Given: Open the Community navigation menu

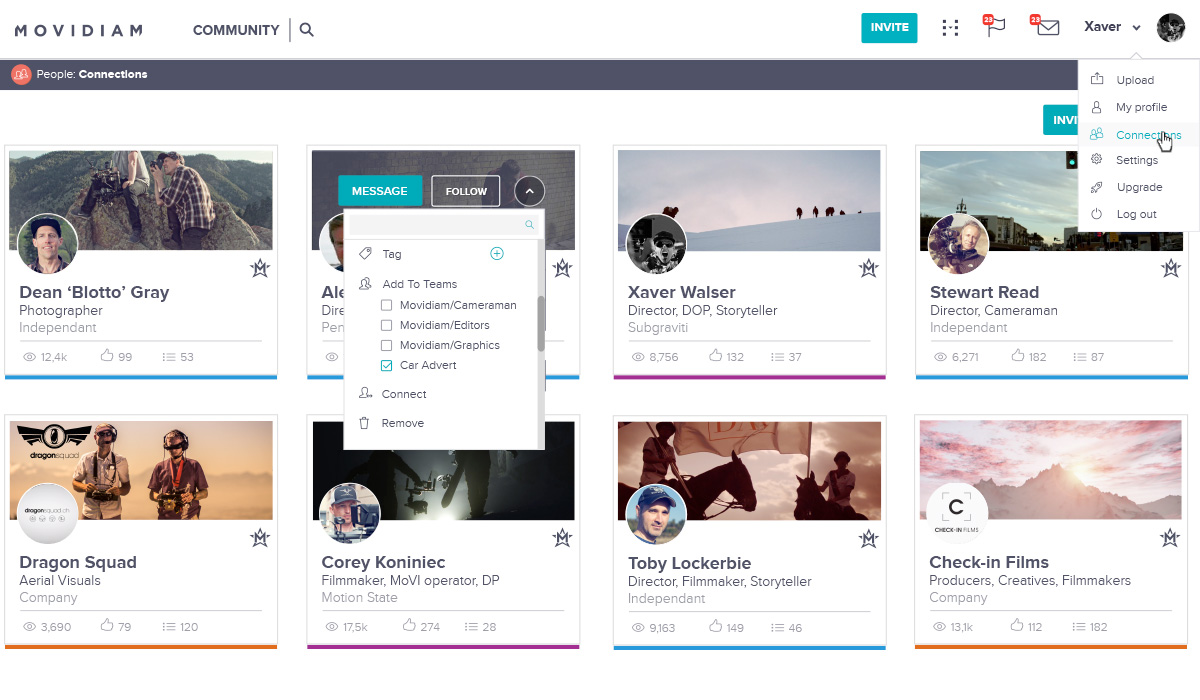Looking at the screenshot, I should pyautogui.click(x=236, y=30).
